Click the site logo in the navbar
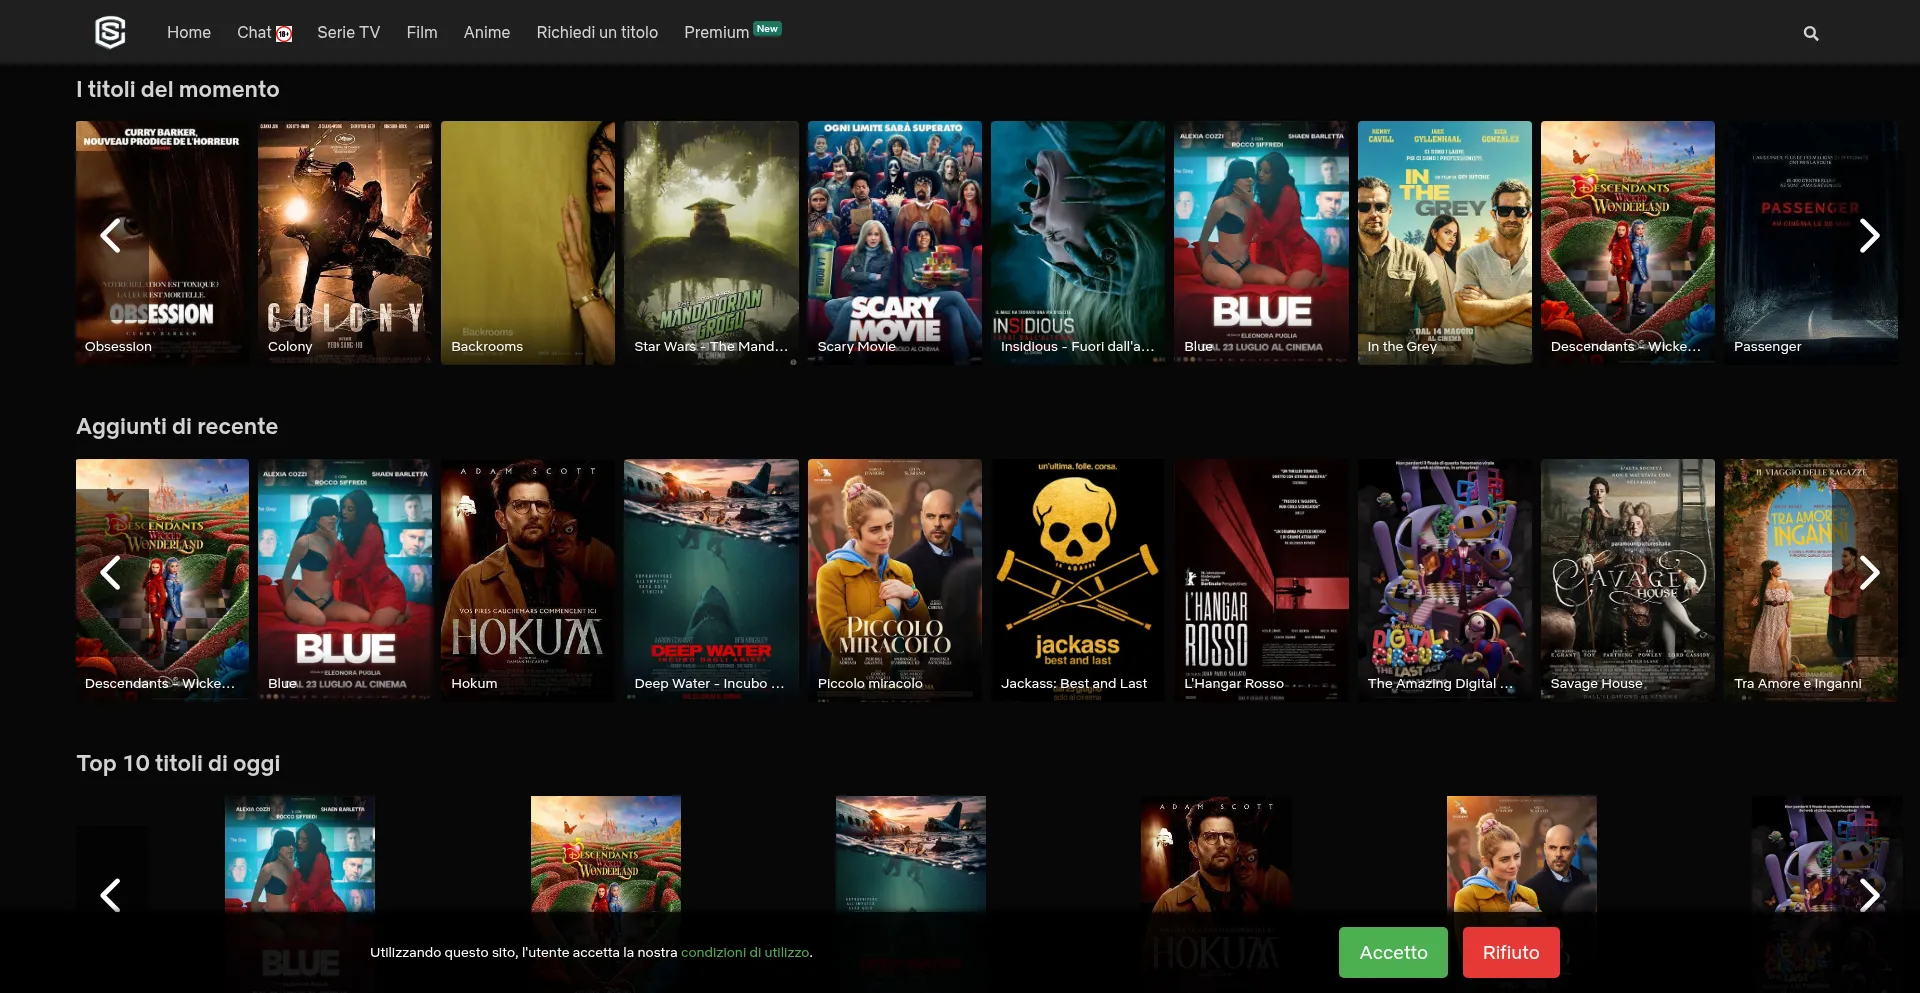The height and width of the screenshot is (993, 1920). tap(110, 32)
